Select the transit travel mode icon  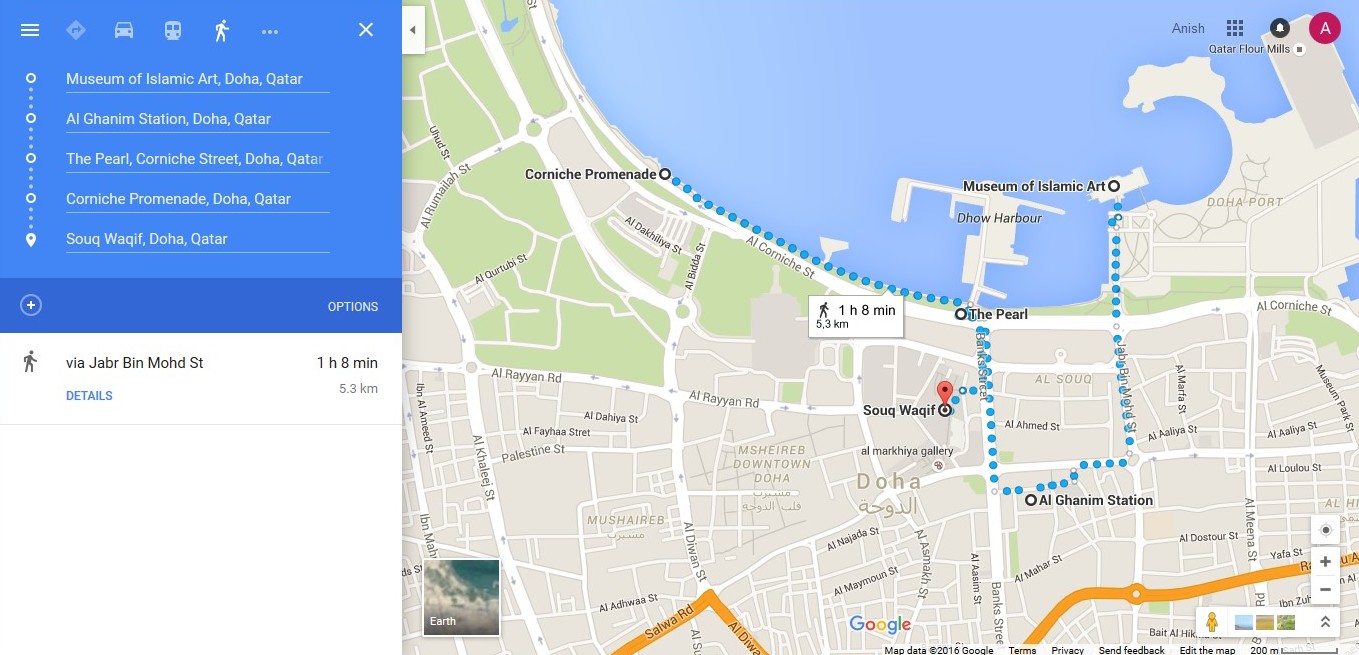click(x=173, y=30)
